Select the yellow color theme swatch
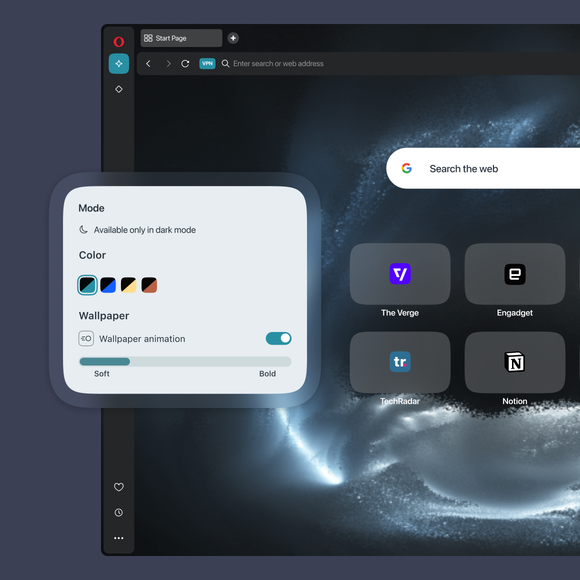580x580 pixels. click(129, 285)
